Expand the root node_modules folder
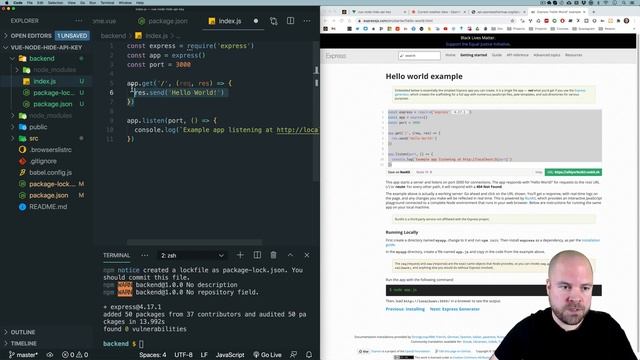Viewport: 640px width, 360px height. click(x=50, y=116)
